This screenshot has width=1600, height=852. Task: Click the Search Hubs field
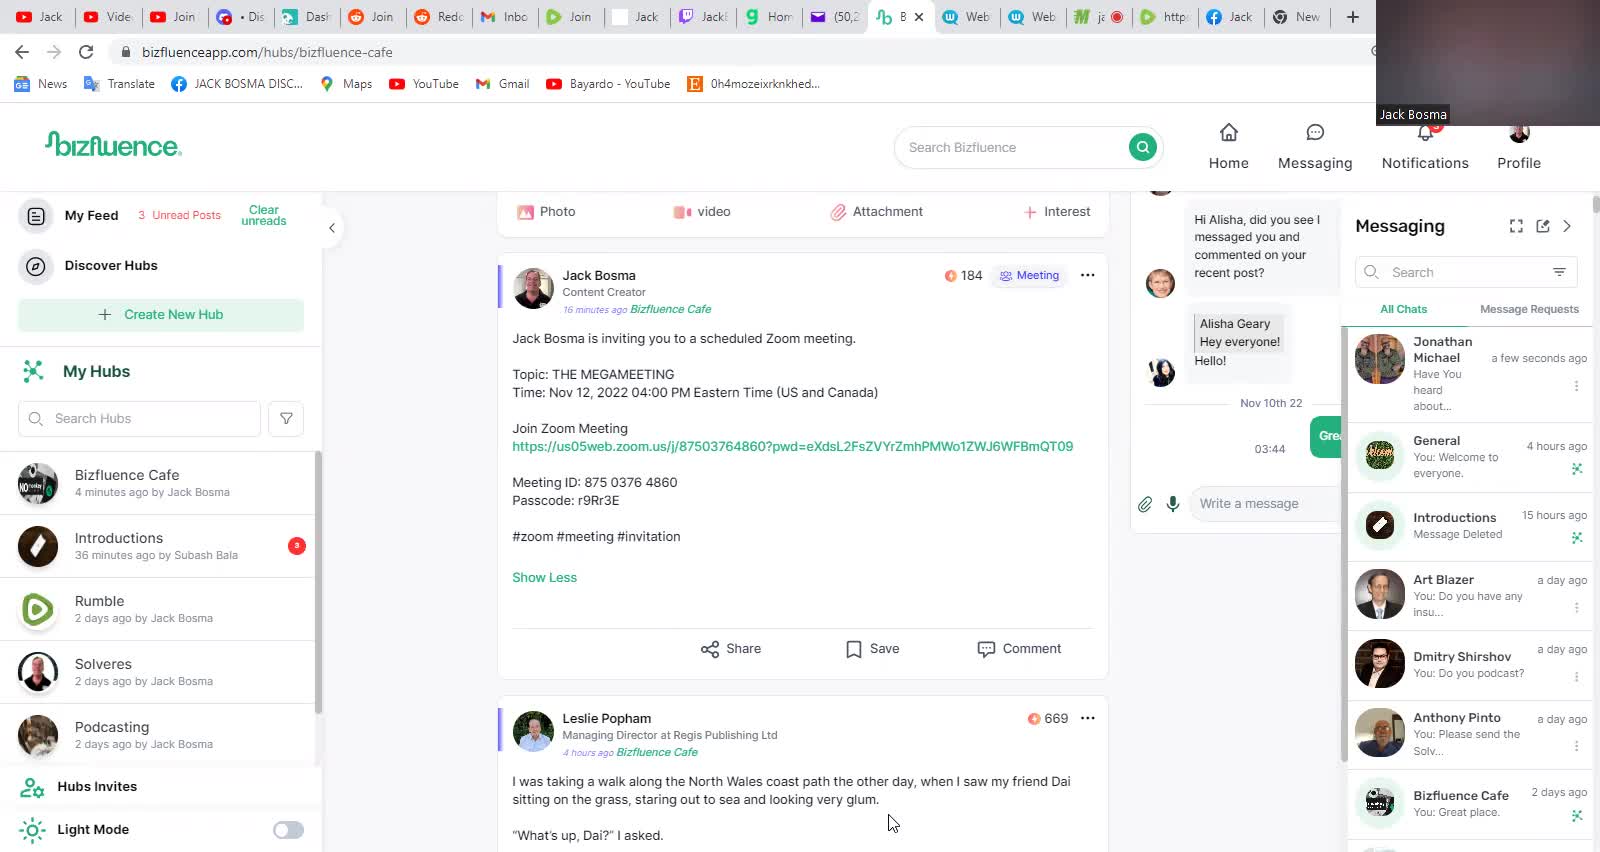[x=139, y=418]
